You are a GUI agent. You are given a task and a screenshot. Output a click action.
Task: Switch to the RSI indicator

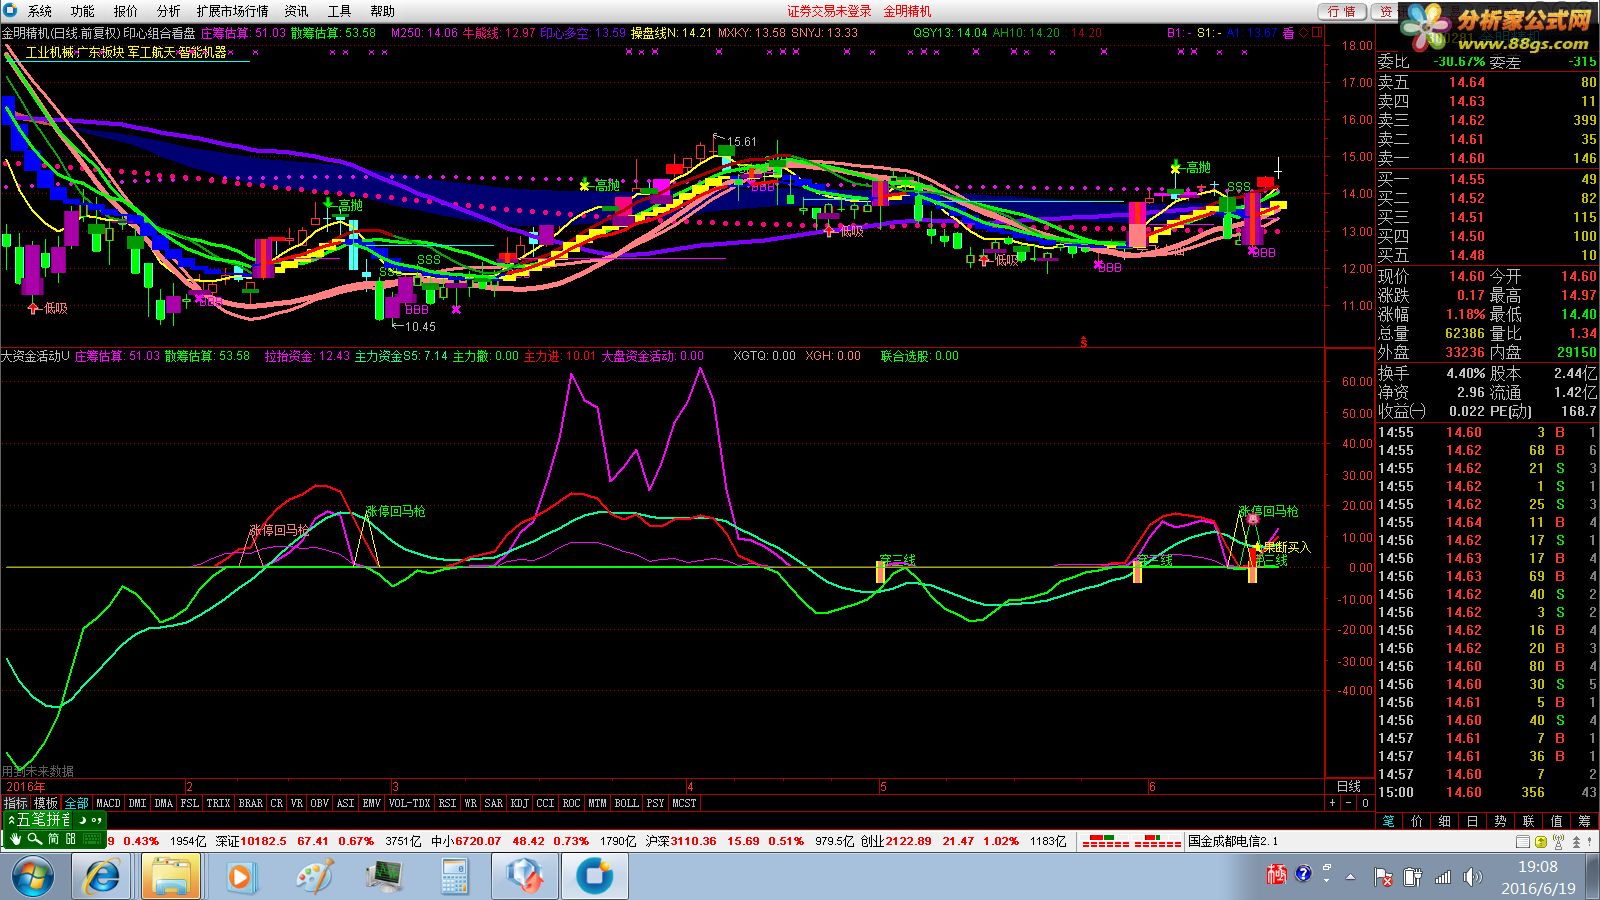pos(447,803)
